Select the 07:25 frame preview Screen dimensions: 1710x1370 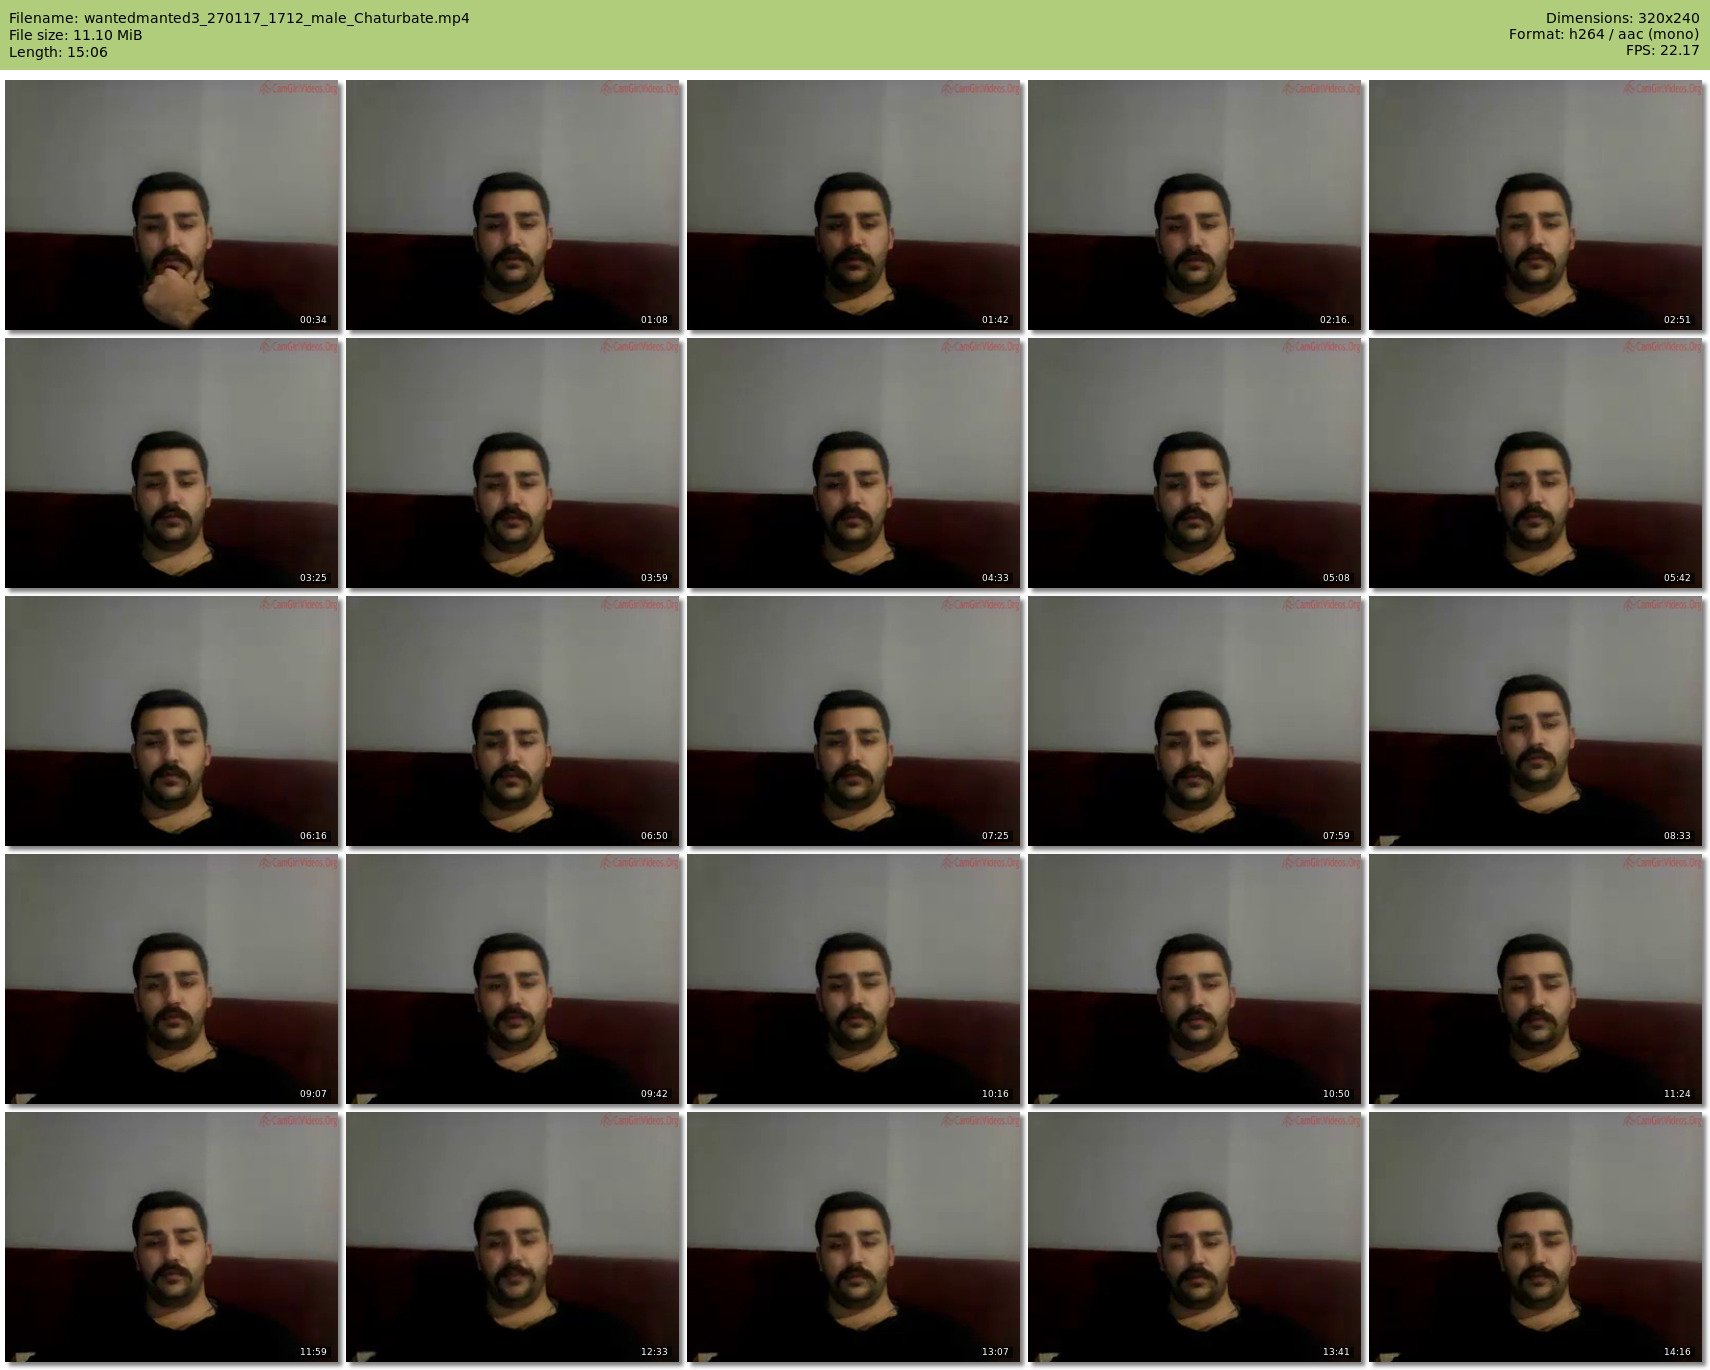point(854,721)
